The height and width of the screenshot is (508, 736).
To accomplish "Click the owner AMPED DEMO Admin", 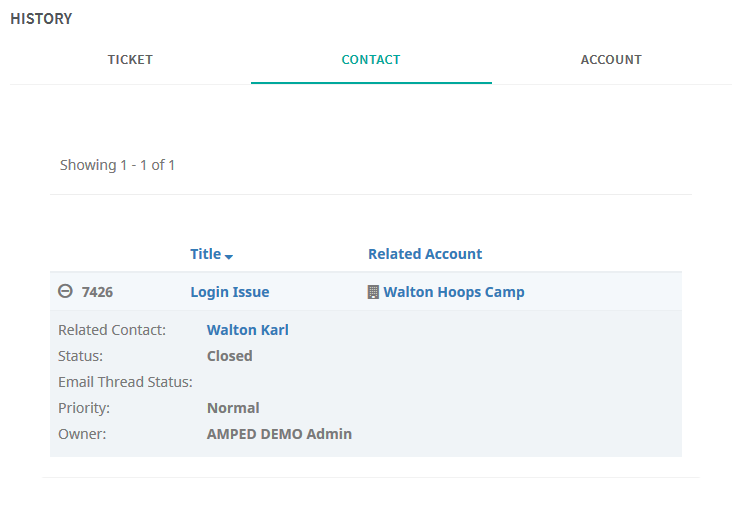I will tap(279, 434).
